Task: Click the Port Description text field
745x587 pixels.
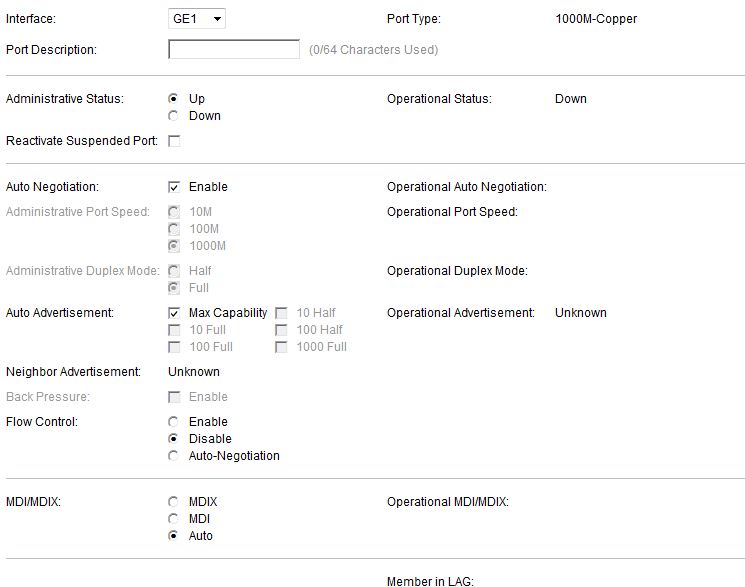Action: tap(234, 49)
